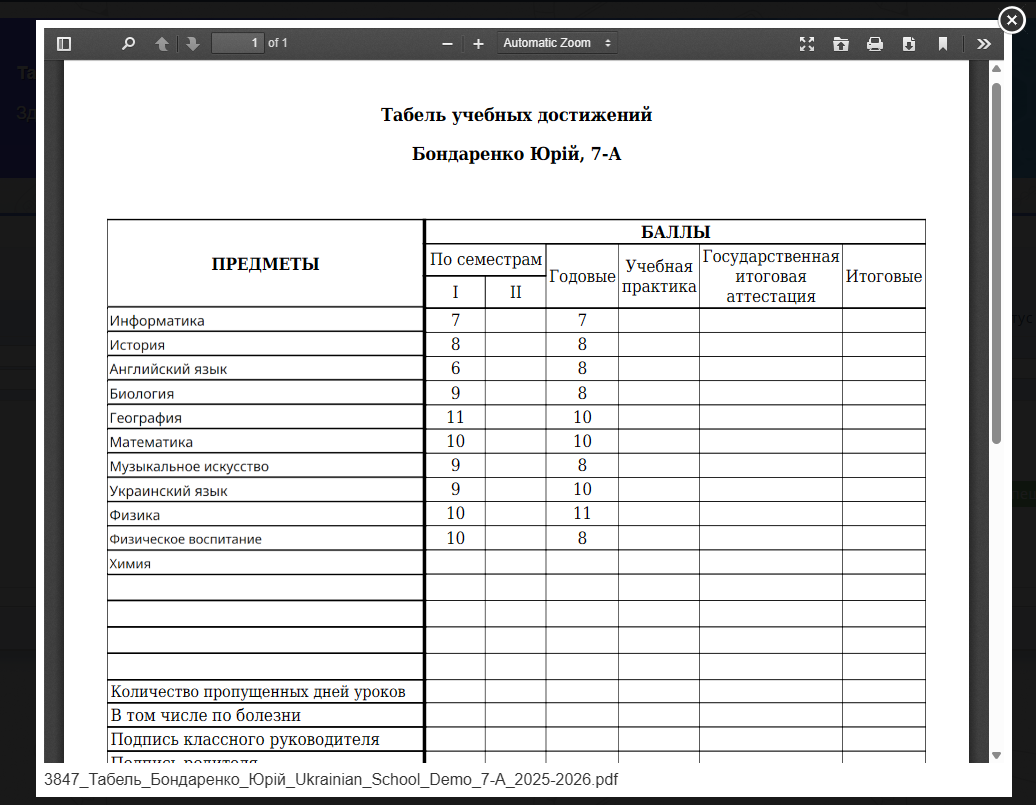Click the open file icon
This screenshot has width=1036, height=805.
(841, 44)
